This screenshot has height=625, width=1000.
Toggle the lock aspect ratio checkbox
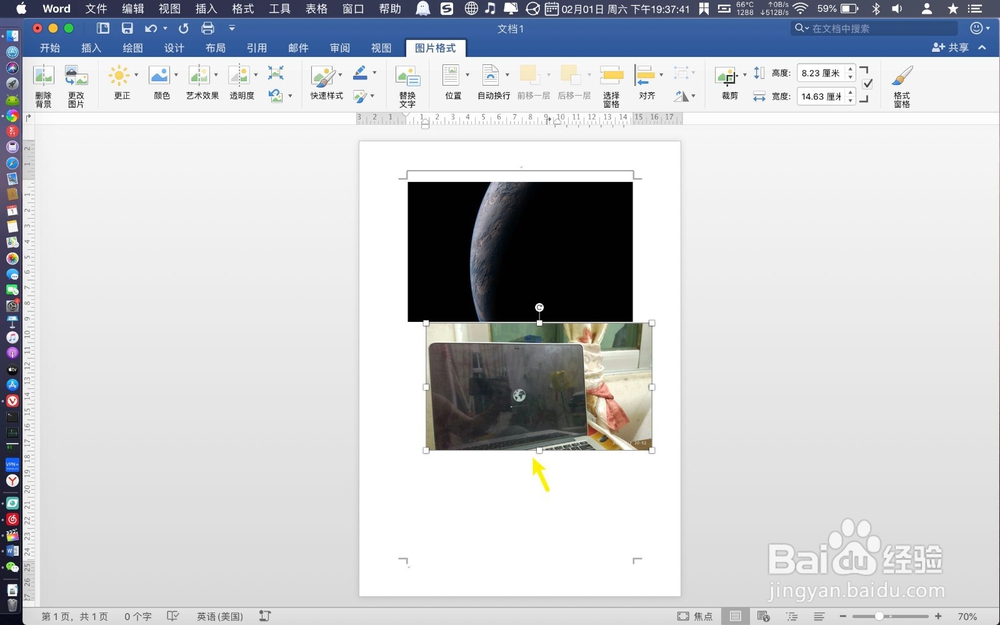tap(867, 84)
